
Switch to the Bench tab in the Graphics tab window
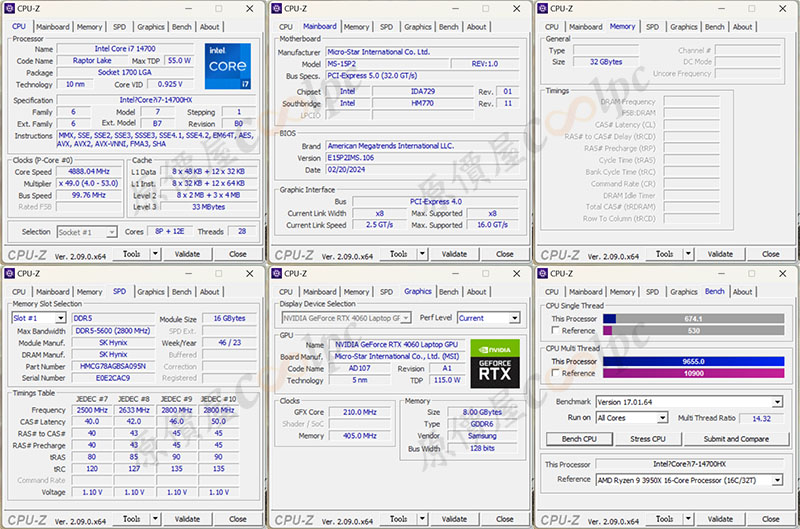pyautogui.click(x=448, y=292)
